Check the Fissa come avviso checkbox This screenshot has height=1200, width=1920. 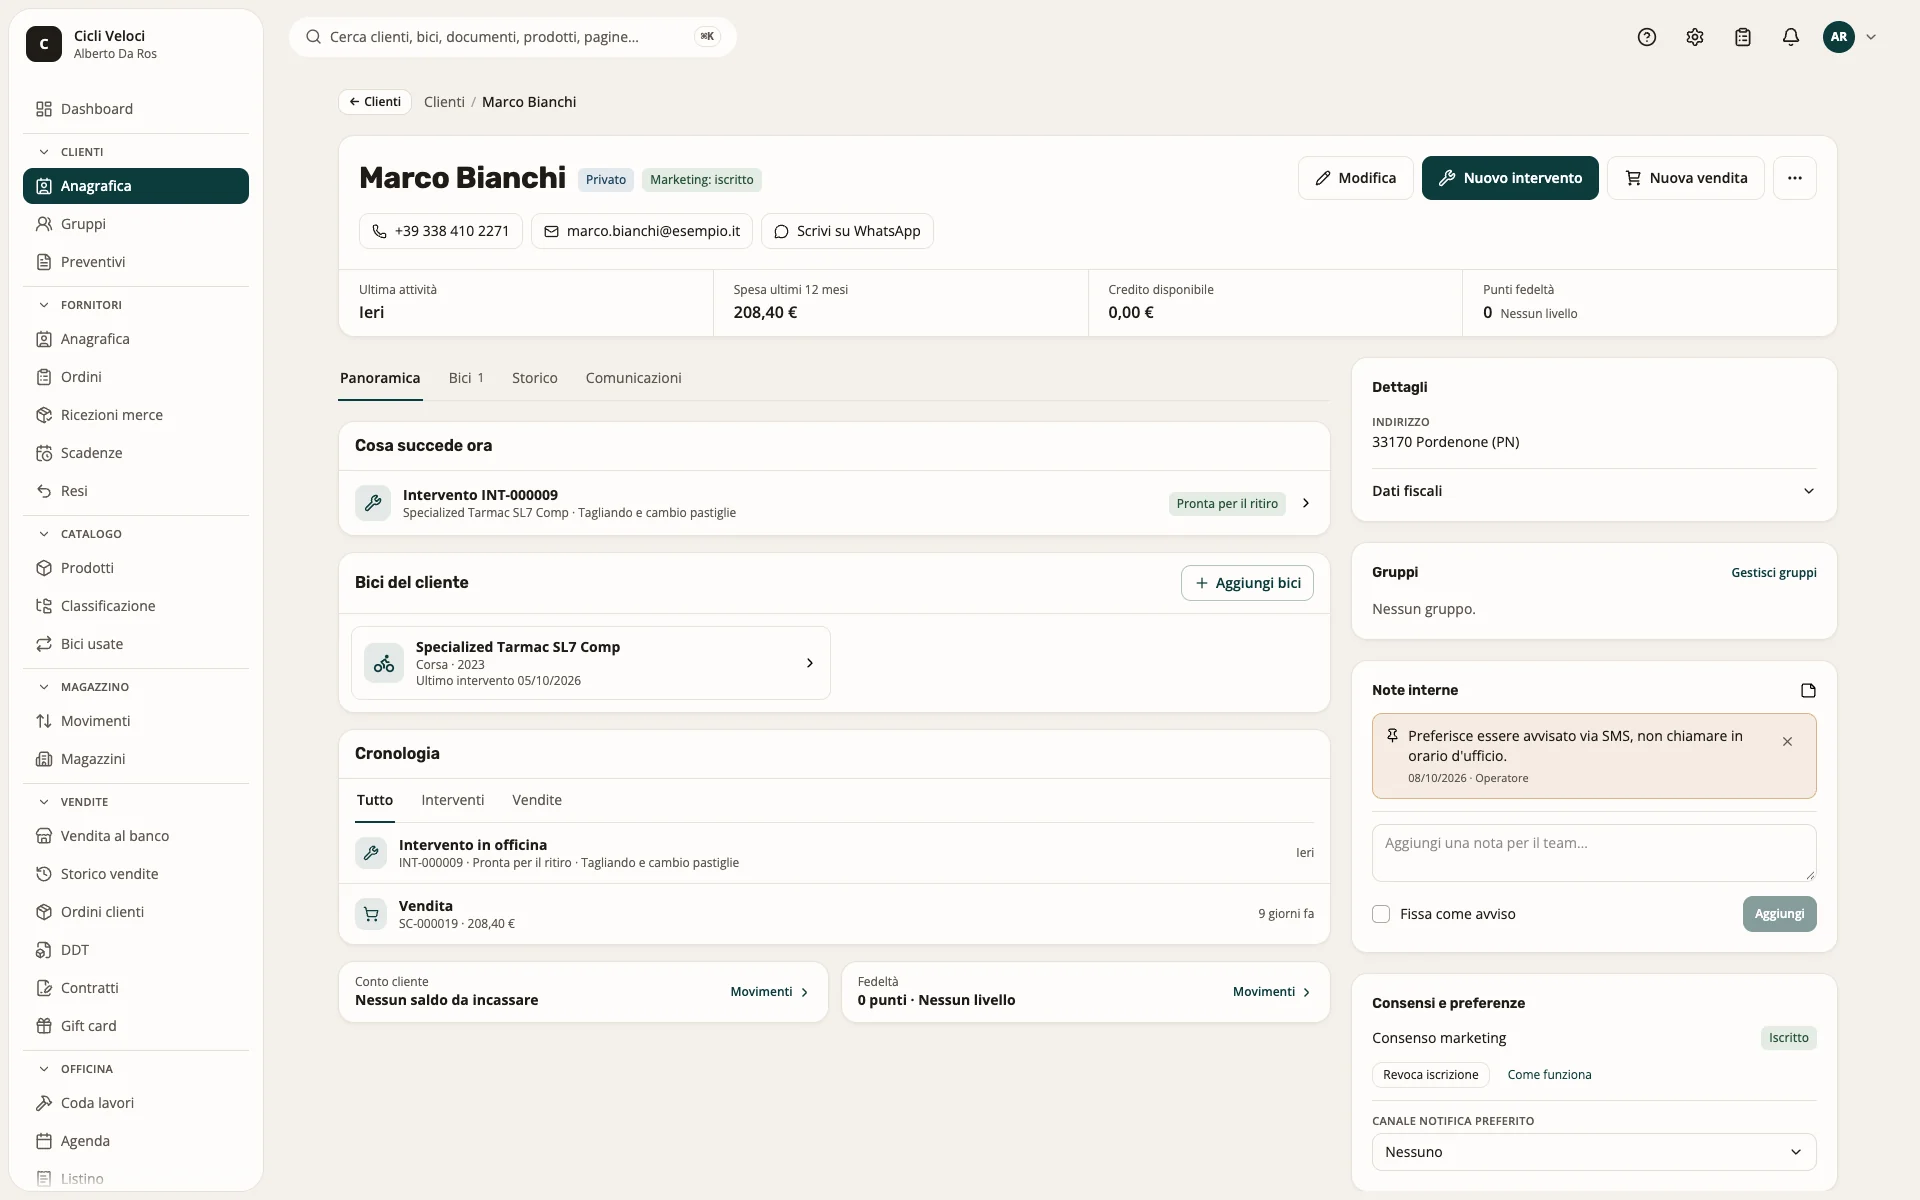coord(1381,914)
